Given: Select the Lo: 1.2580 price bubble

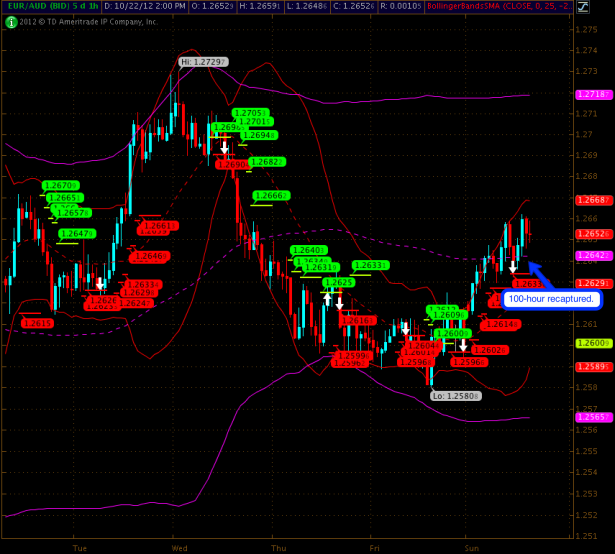Looking at the screenshot, I should [456, 396].
